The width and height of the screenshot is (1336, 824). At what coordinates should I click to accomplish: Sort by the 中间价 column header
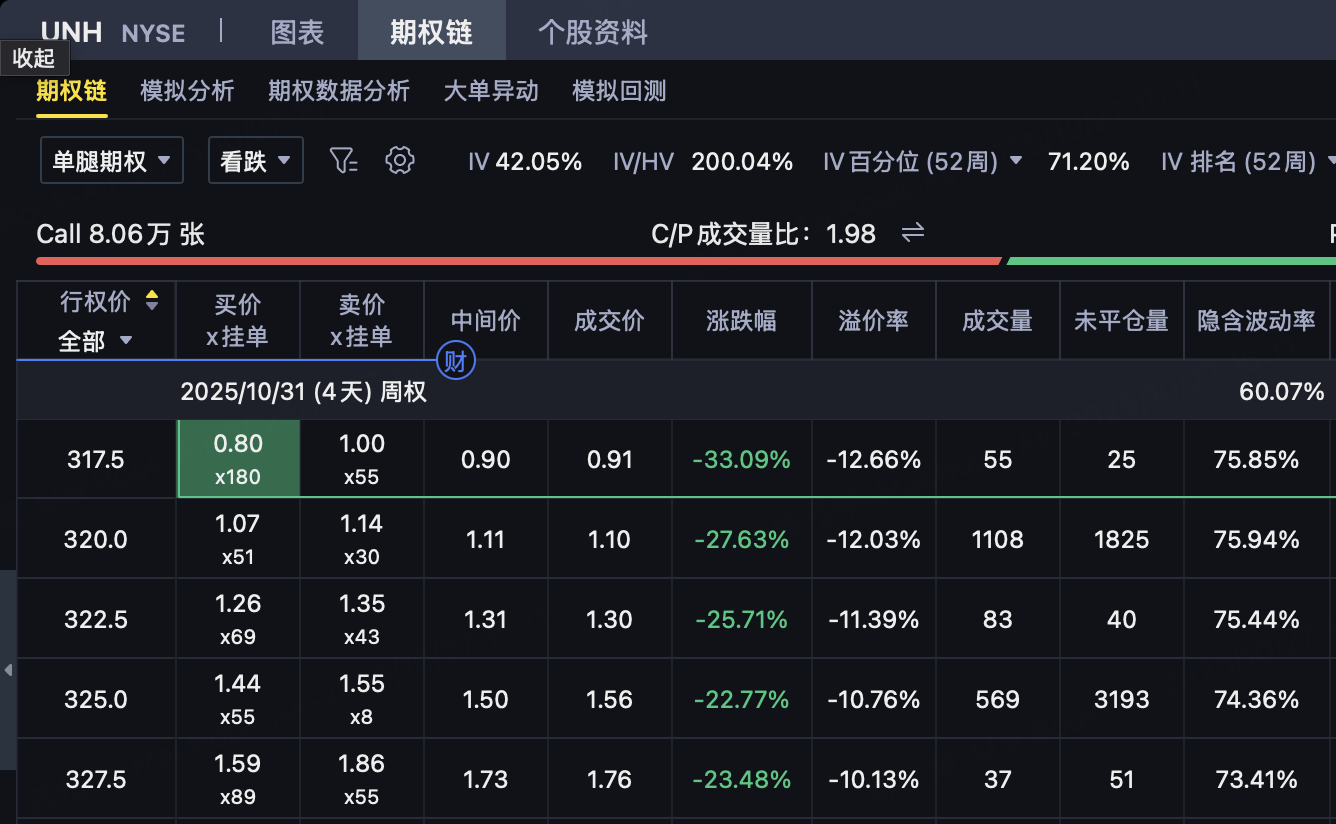pos(486,320)
